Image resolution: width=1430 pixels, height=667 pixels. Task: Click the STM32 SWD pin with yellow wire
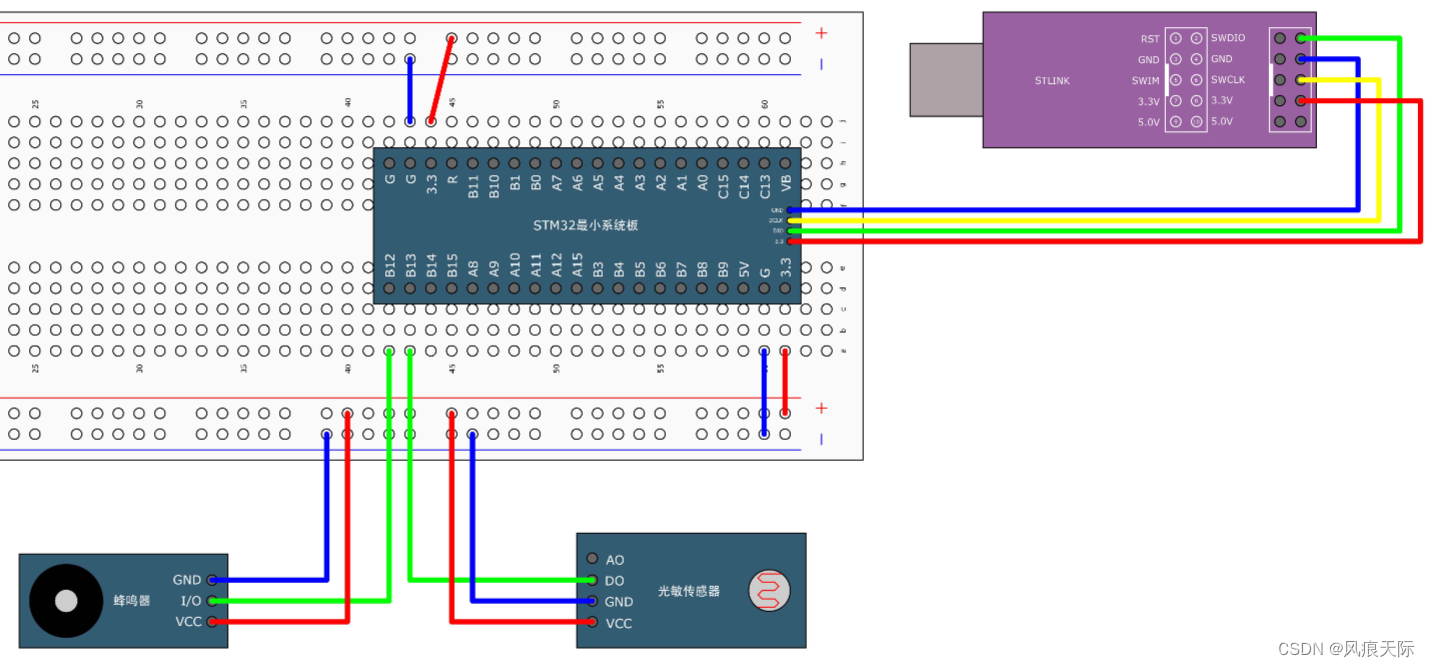[790, 220]
